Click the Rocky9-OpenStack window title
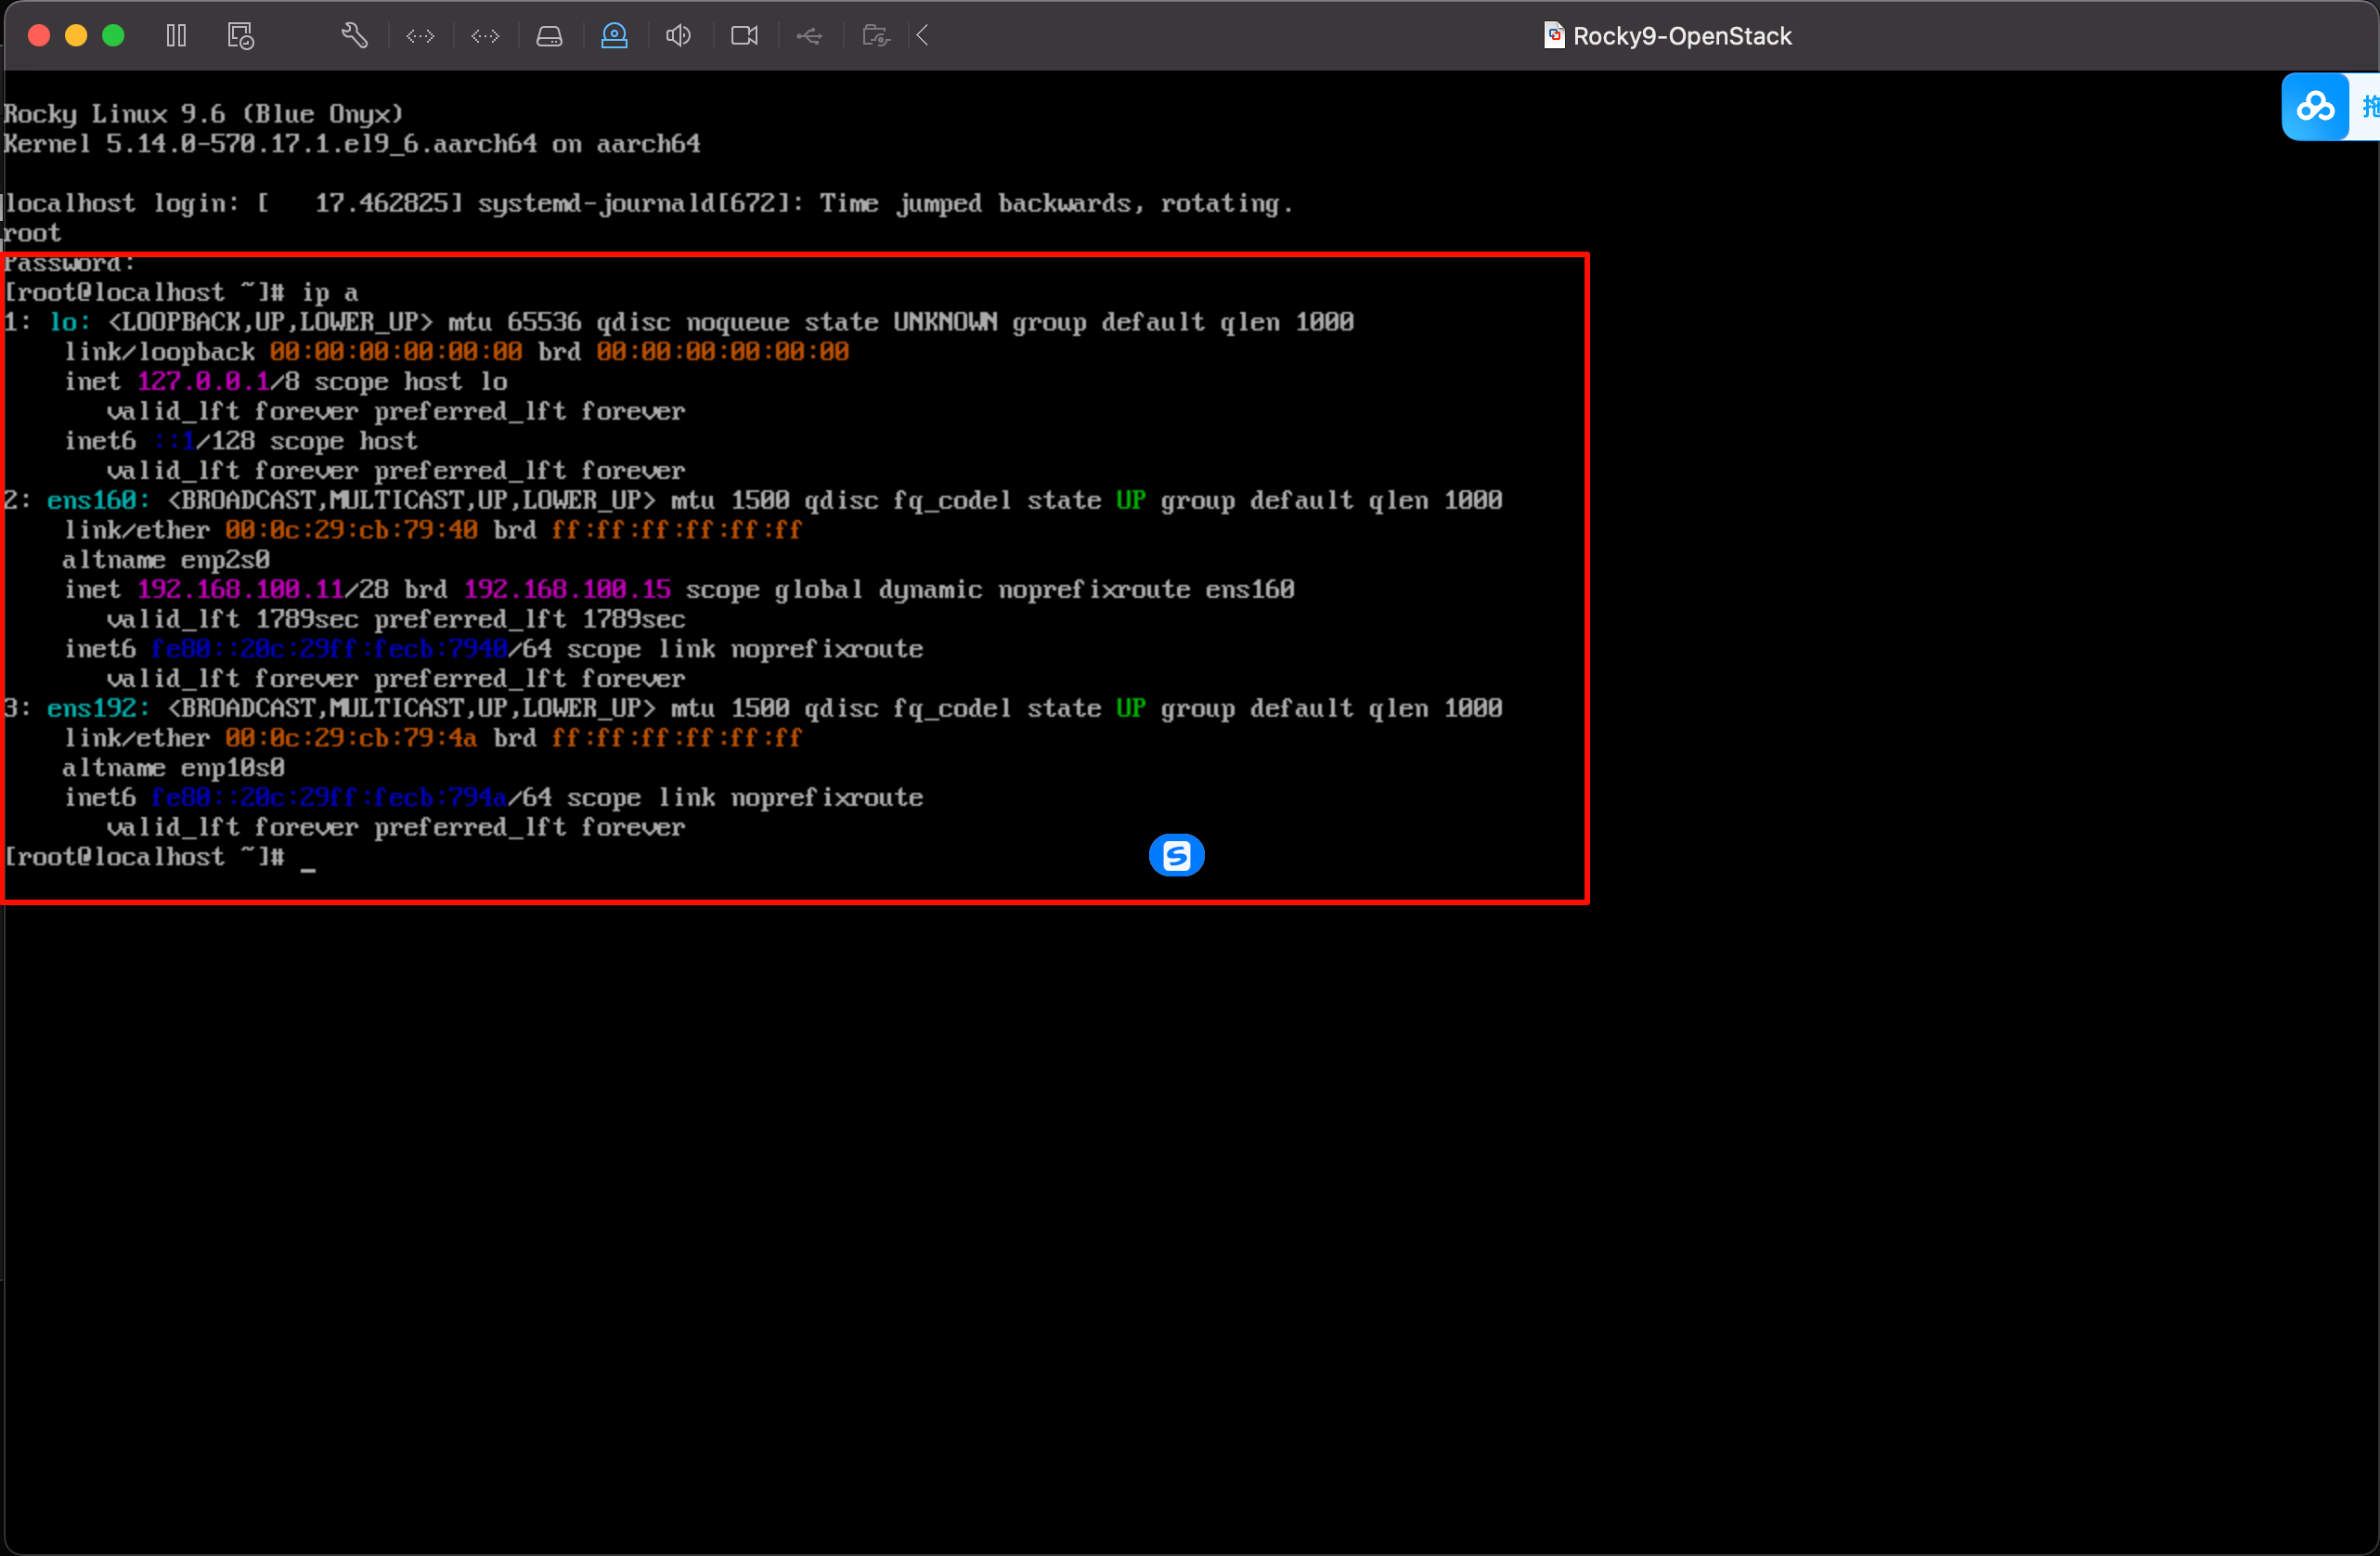Viewport: 2380px width, 1556px height. point(1681,36)
